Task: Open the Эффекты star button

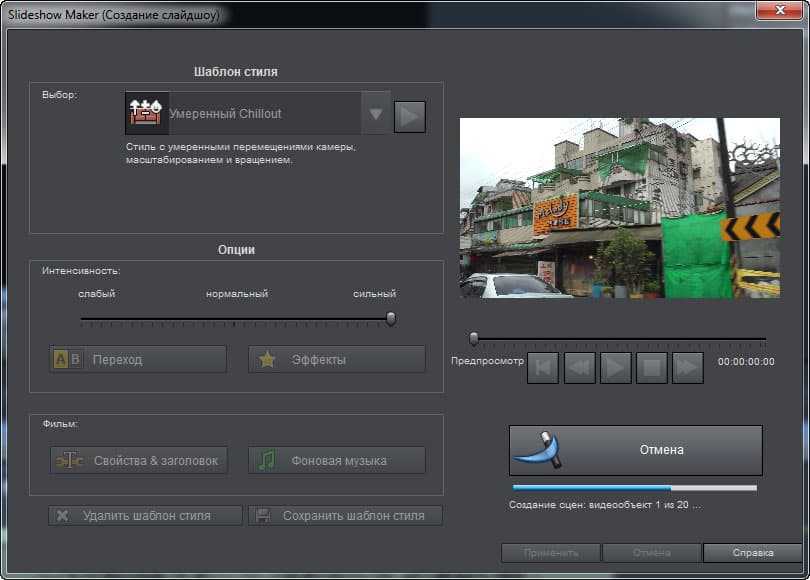Action: (x=337, y=359)
